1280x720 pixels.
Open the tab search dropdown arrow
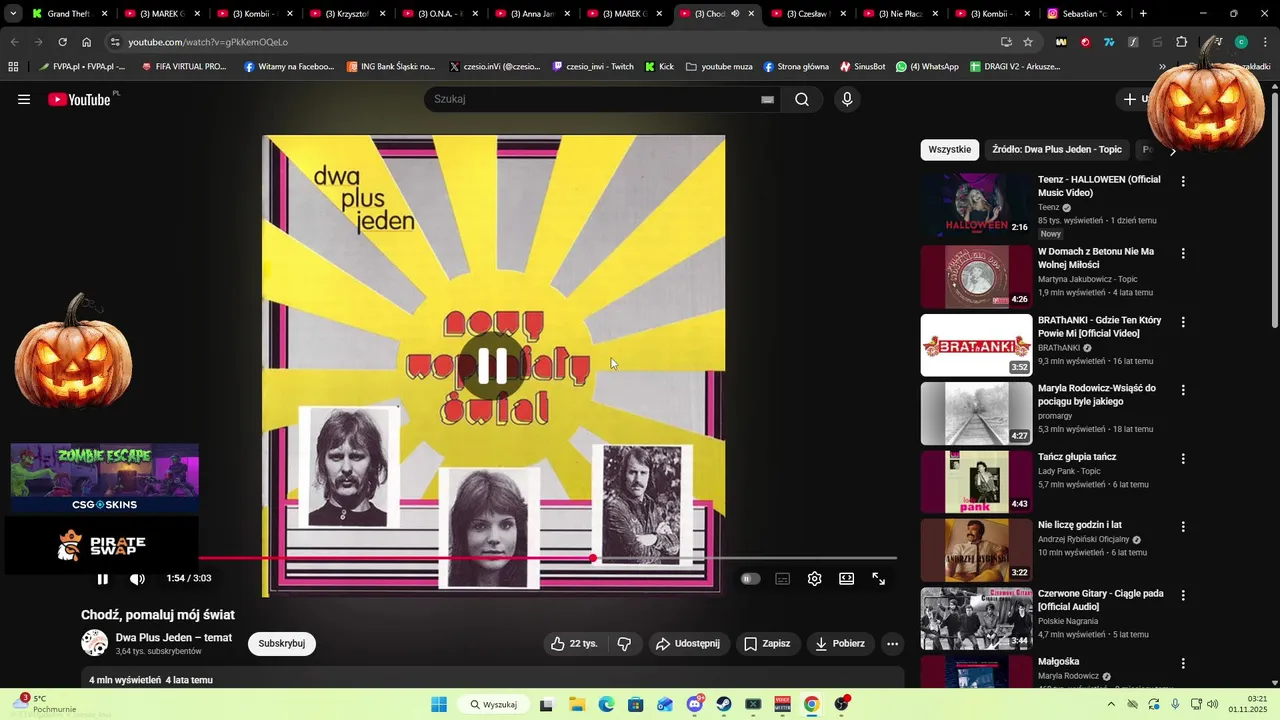pyautogui.click(x=13, y=14)
